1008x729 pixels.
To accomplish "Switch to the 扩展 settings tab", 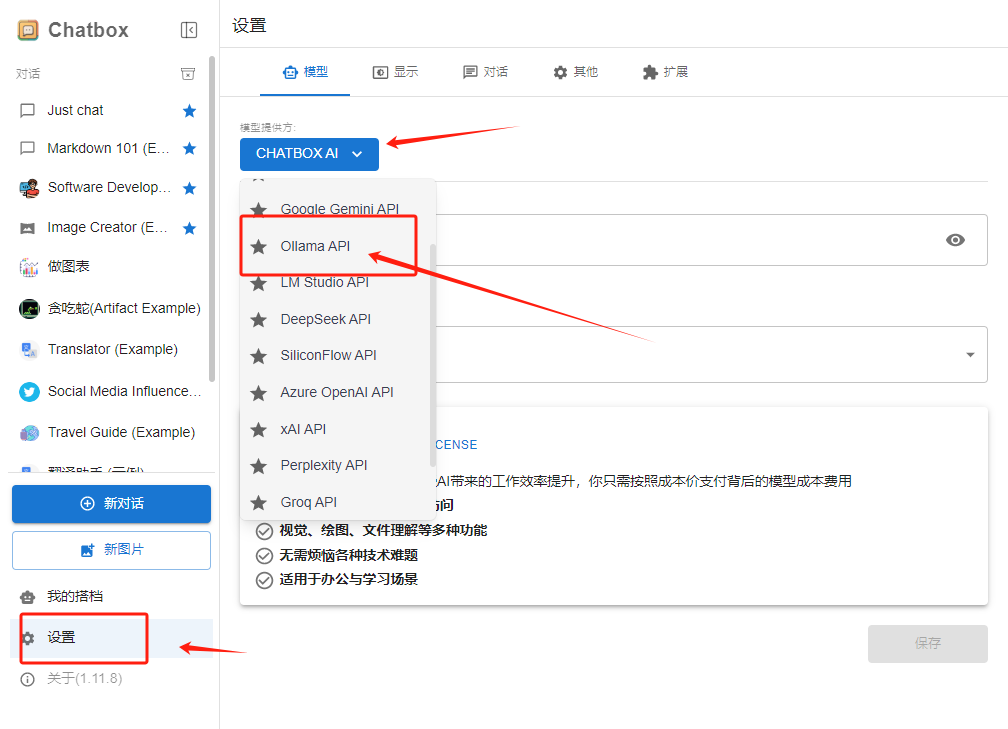I will [x=665, y=72].
